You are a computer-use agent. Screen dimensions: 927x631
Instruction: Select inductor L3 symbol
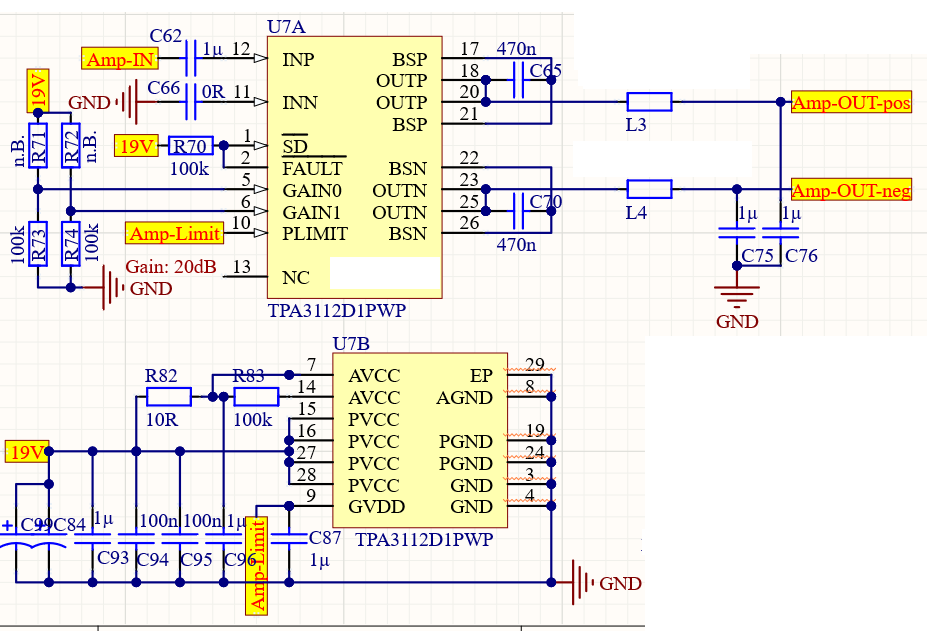pos(649,102)
